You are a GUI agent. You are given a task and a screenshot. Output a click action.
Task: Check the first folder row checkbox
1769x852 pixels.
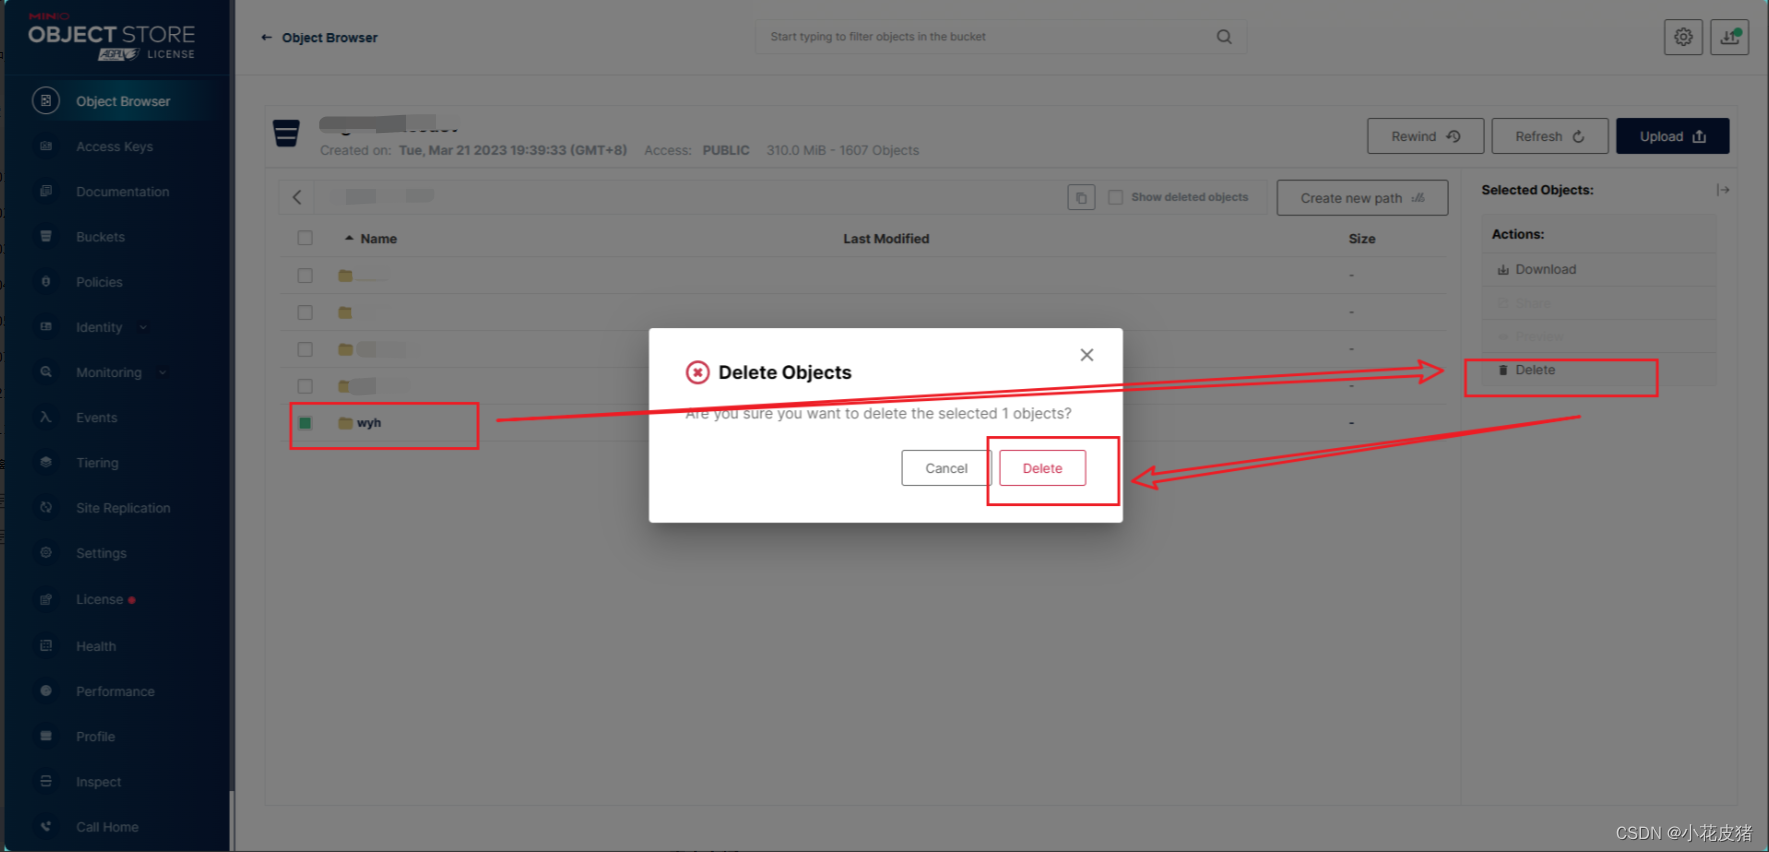point(305,275)
